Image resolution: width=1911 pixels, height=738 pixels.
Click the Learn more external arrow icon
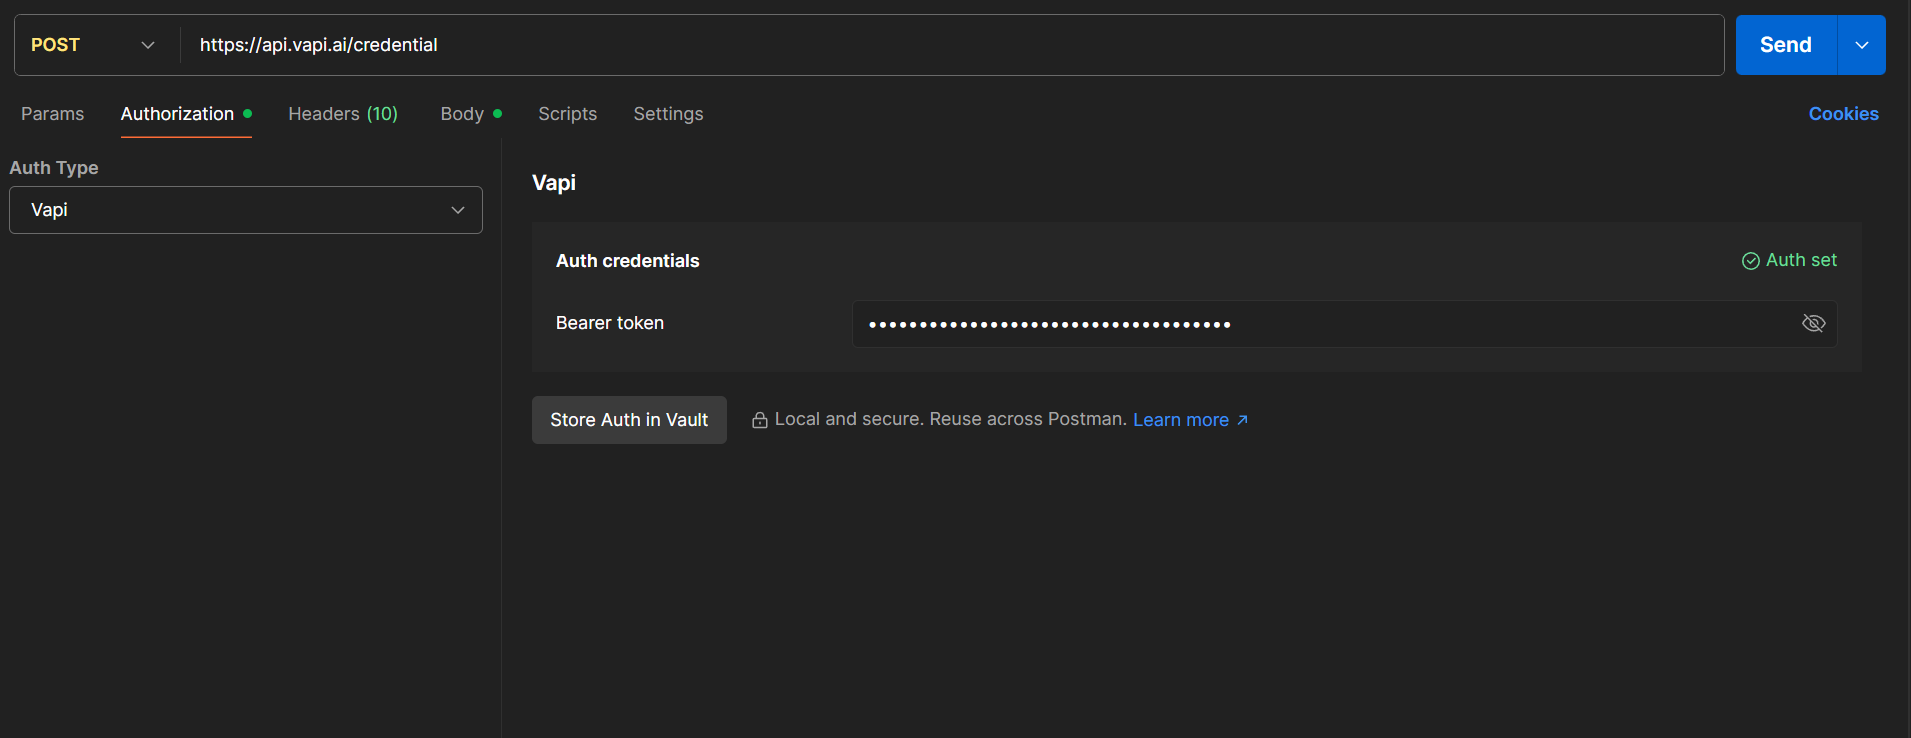(x=1242, y=420)
